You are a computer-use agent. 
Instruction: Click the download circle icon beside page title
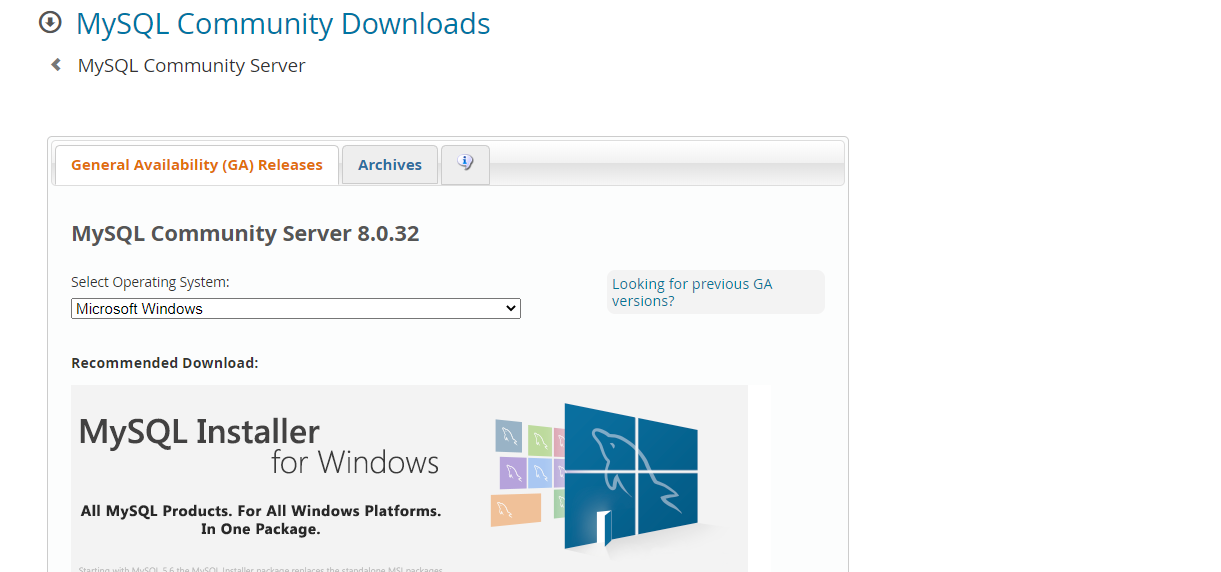[x=50, y=22]
